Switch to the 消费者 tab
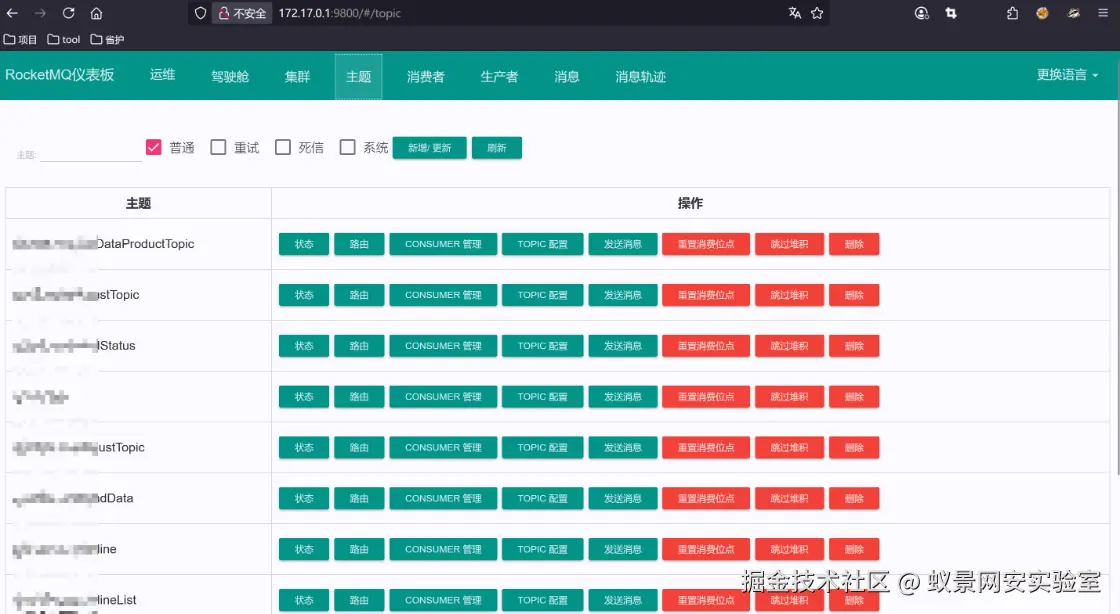1120x614 pixels. [x=426, y=76]
